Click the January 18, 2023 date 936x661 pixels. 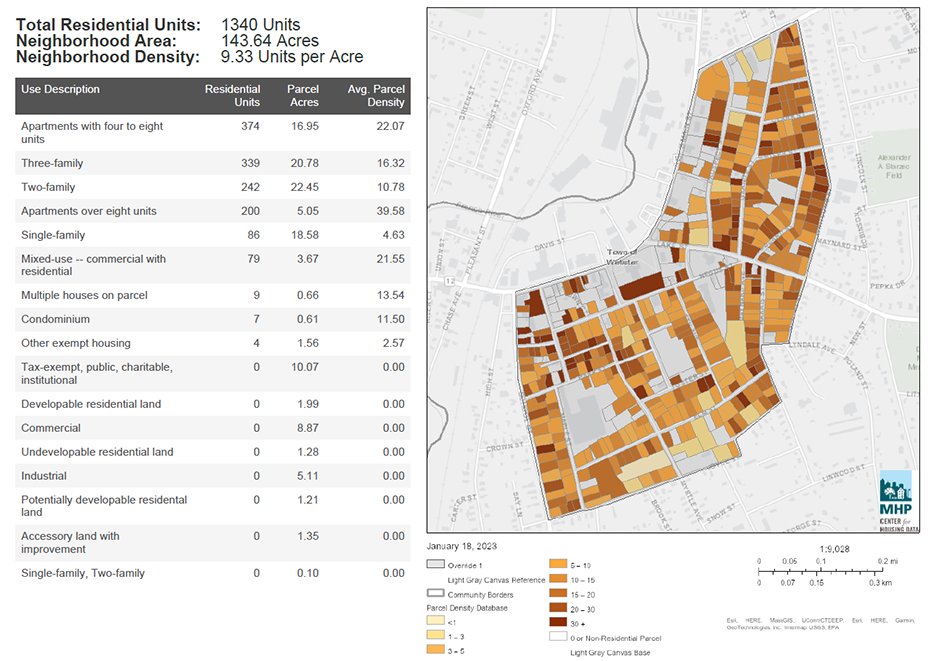[461, 546]
